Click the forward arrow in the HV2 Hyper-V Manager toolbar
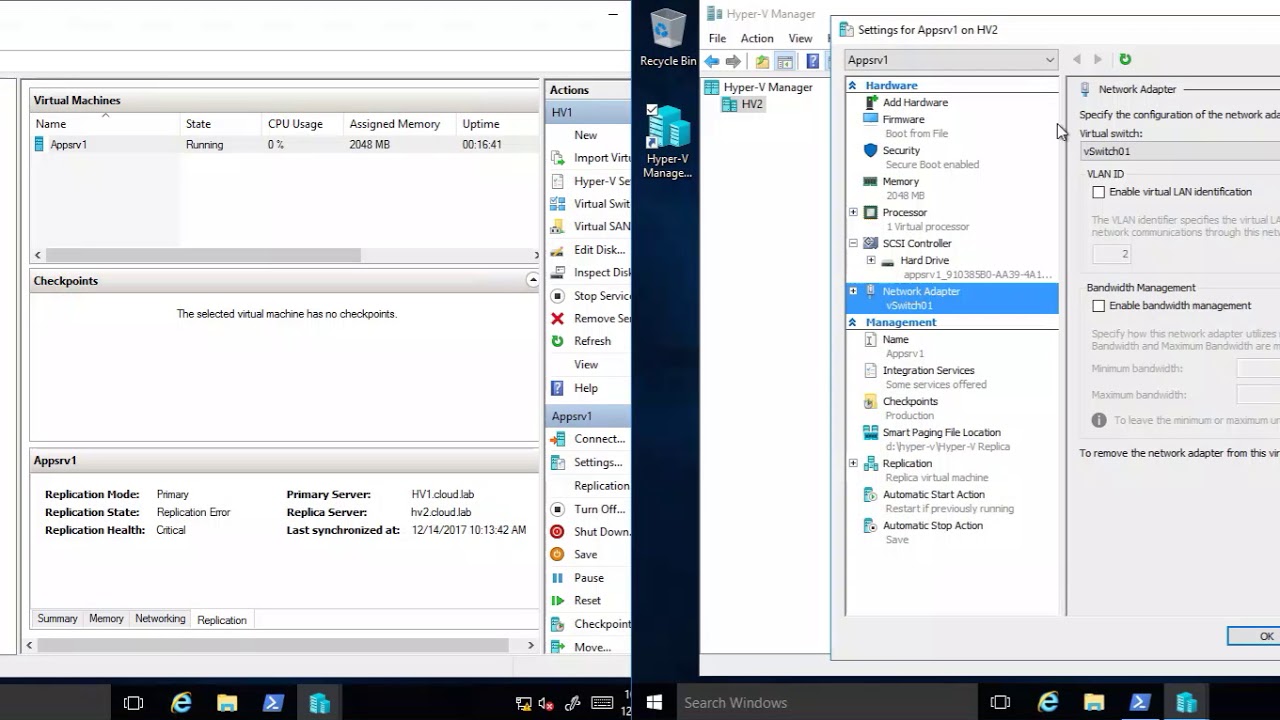The height and width of the screenshot is (720, 1280). 734,62
